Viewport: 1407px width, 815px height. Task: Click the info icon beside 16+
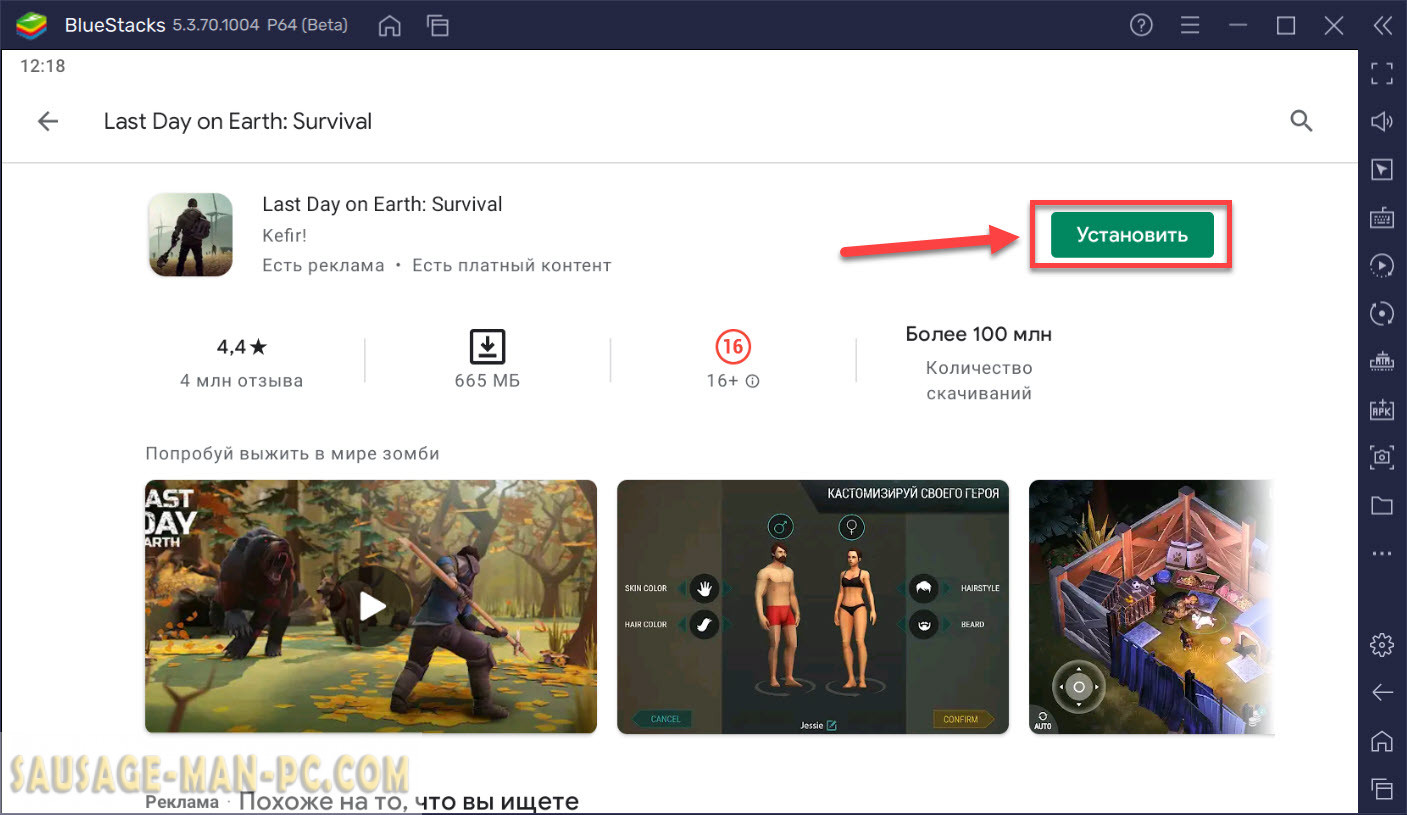(x=753, y=381)
